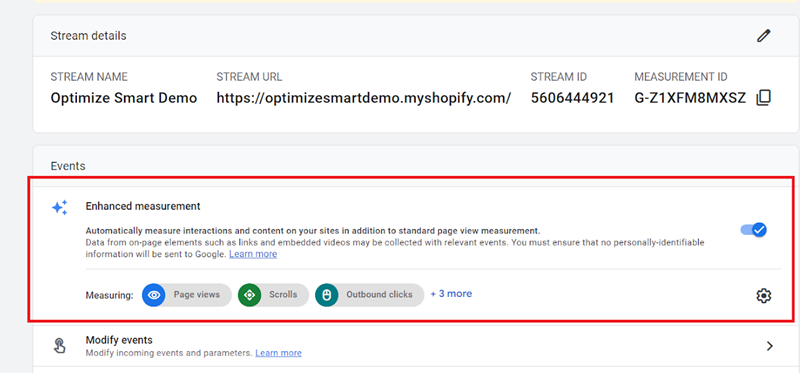
Task: Select the Scrolls chip label
Action: pyautogui.click(x=283, y=294)
